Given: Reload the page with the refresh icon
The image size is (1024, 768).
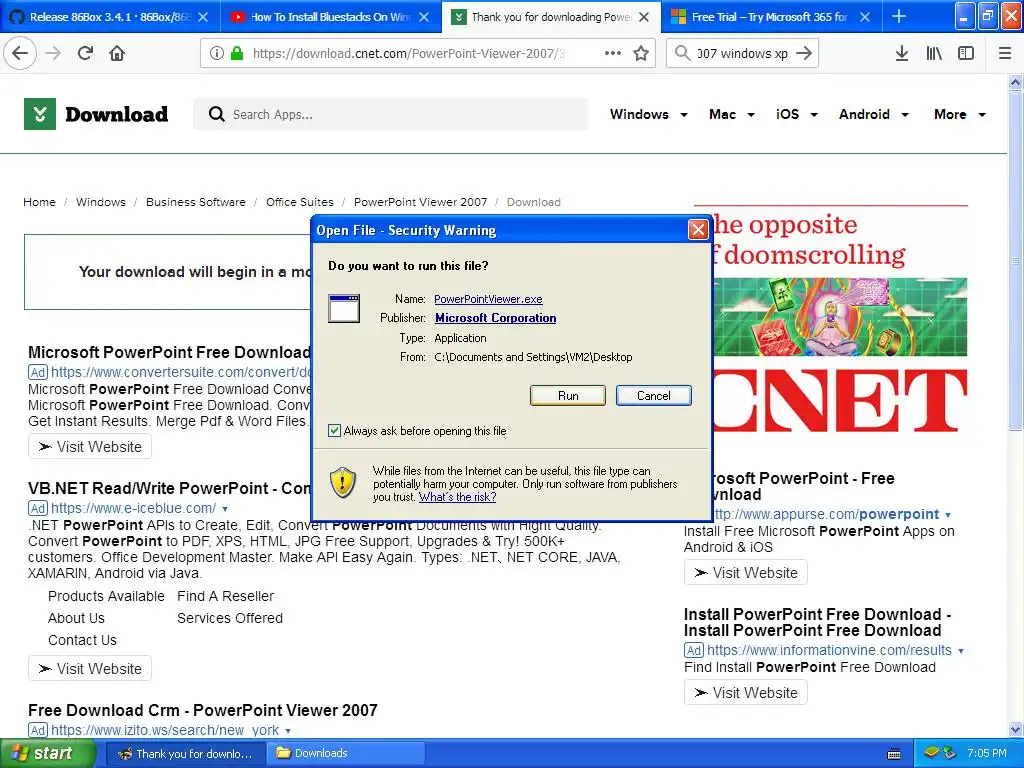Looking at the screenshot, I should coord(86,53).
